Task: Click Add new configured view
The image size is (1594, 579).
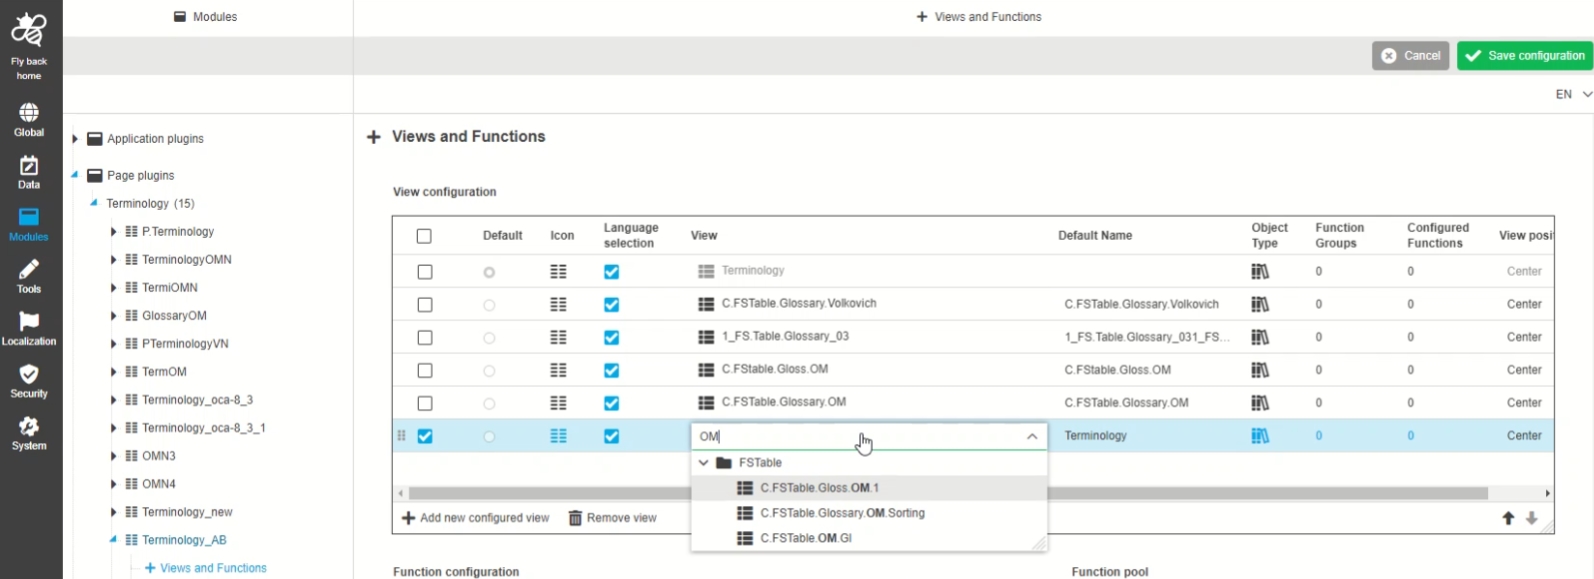Action: (x=476, y=518)
